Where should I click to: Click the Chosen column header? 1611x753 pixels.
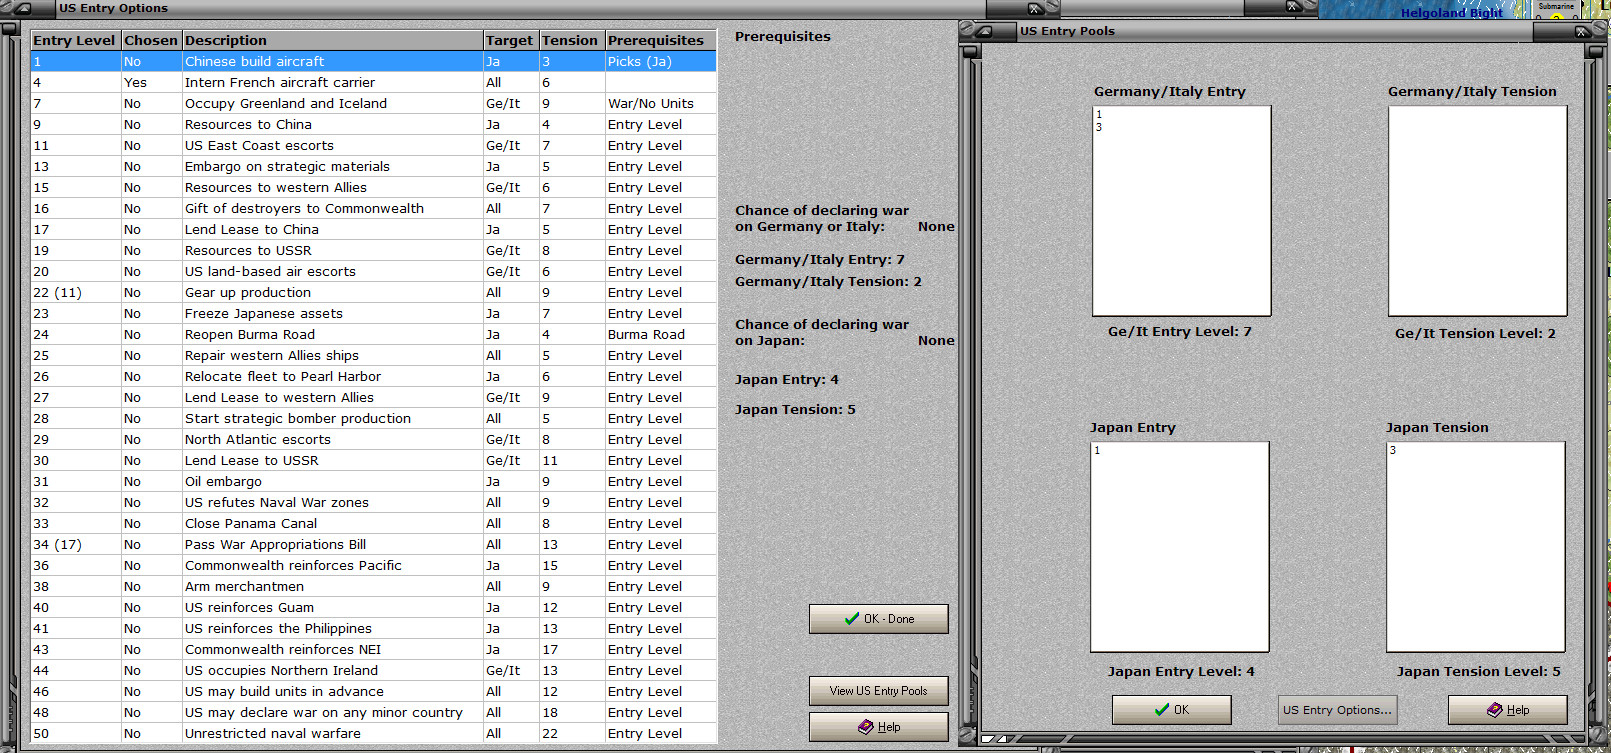click(x=152, y=40)
